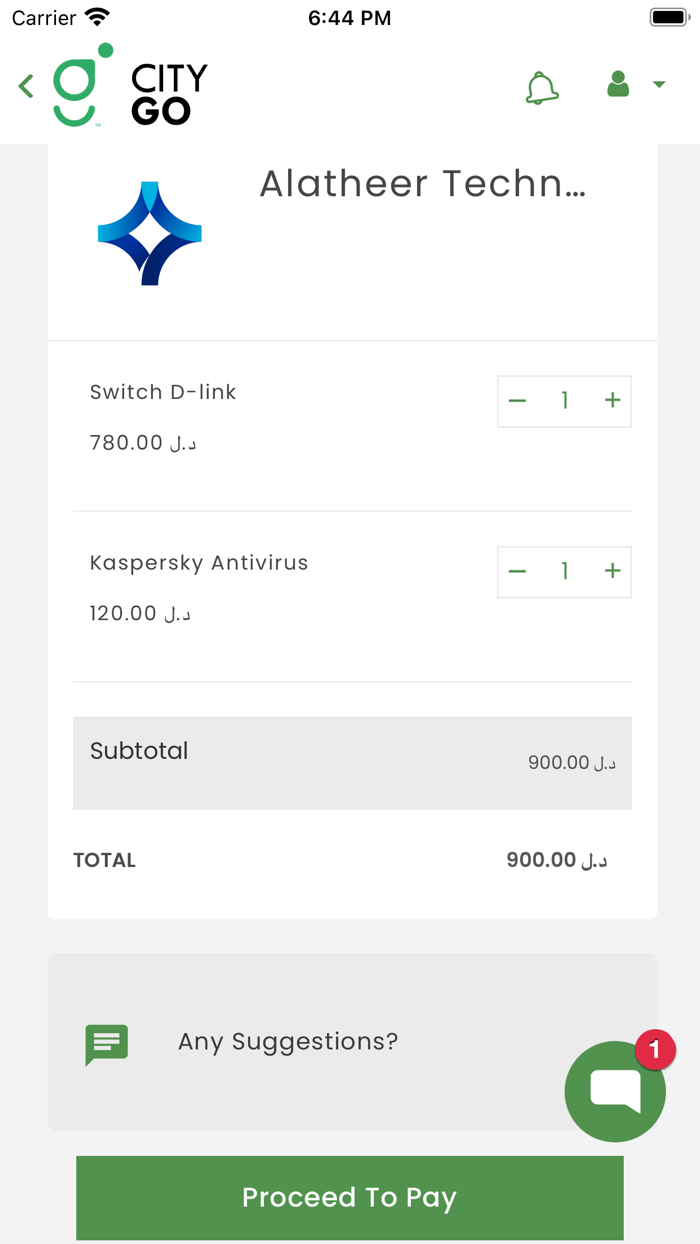Increase Switch D-link quantity
The width and height of the screenshot is (700, 1244).
point(613,401)
